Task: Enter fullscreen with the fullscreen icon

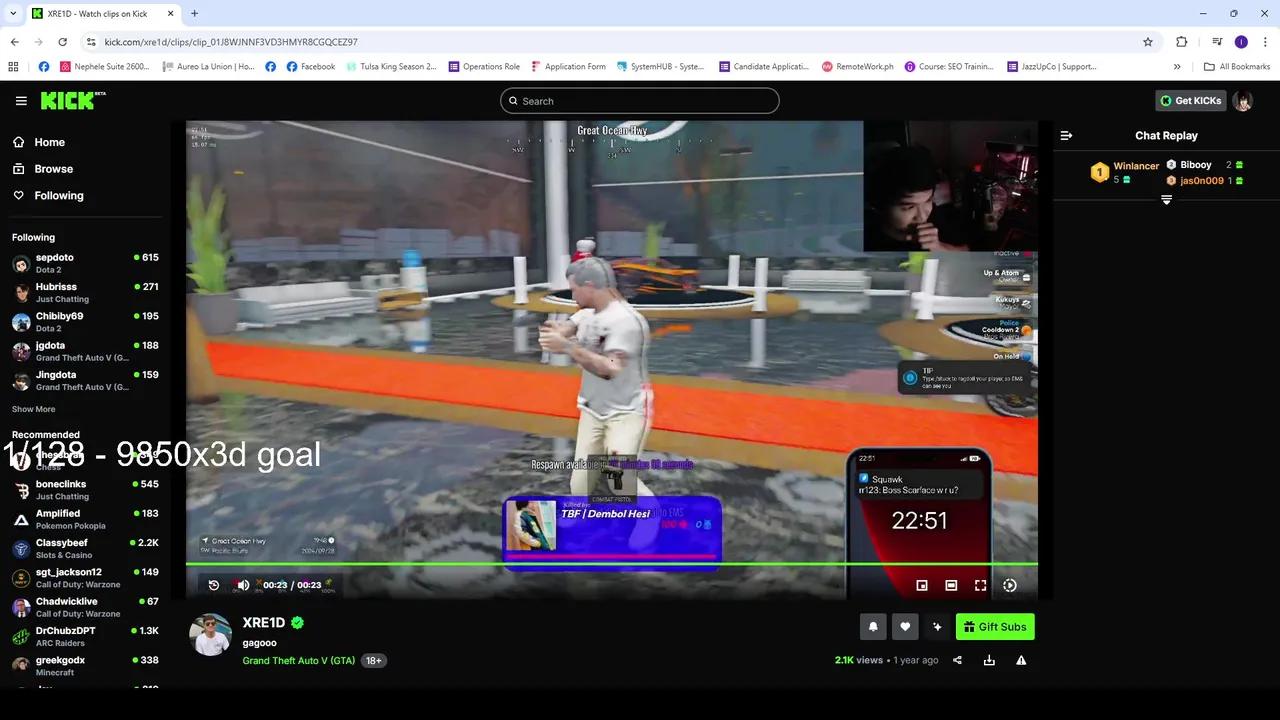Action: pos(980,585)
